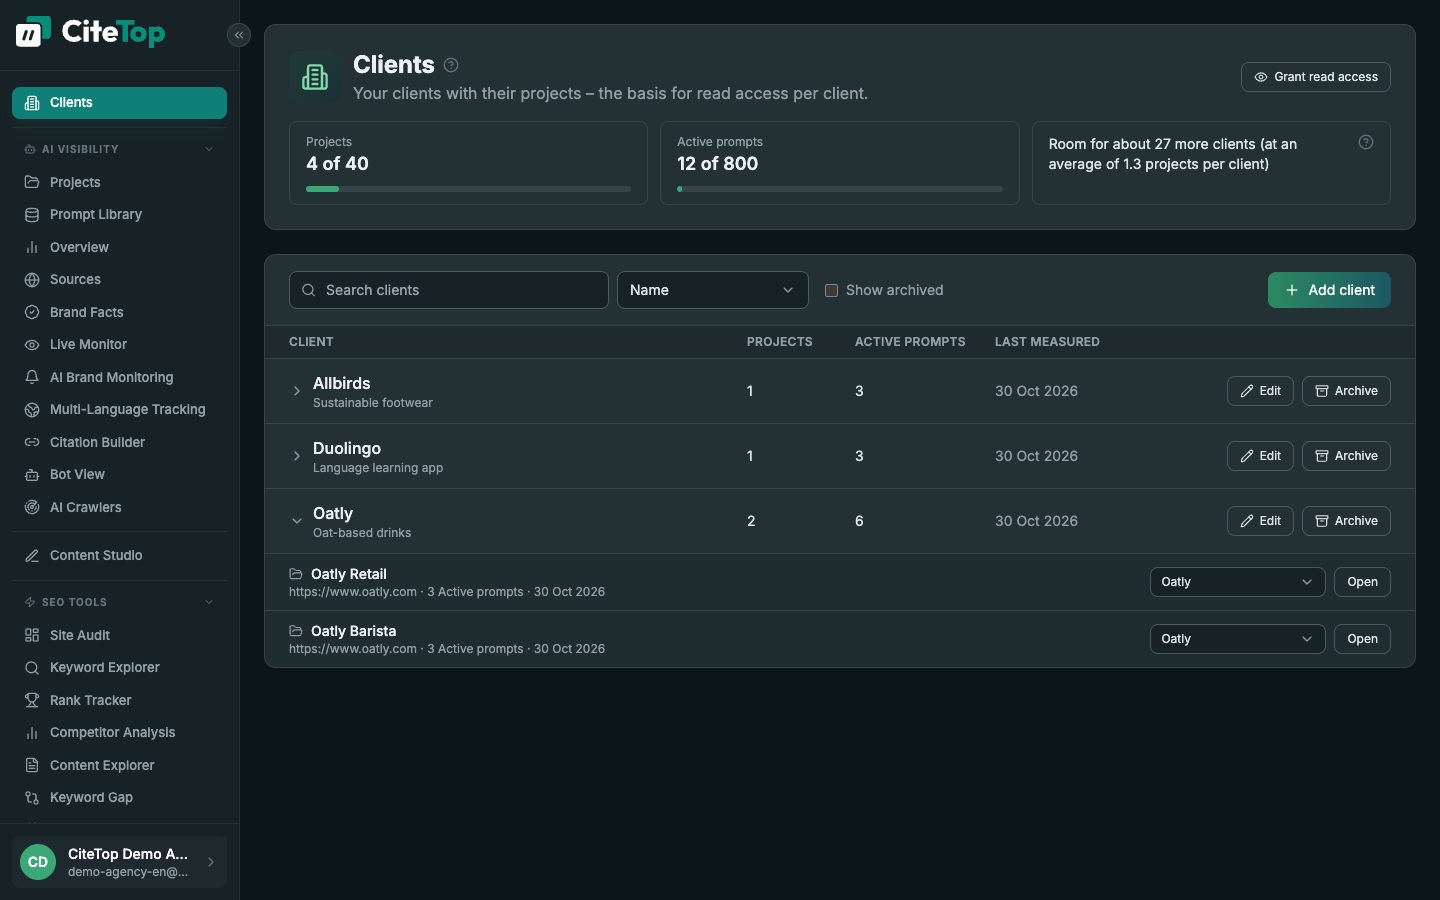Enable the Show archived checkbox
The width and height of the screenshot is (1440, 900).
831,290
